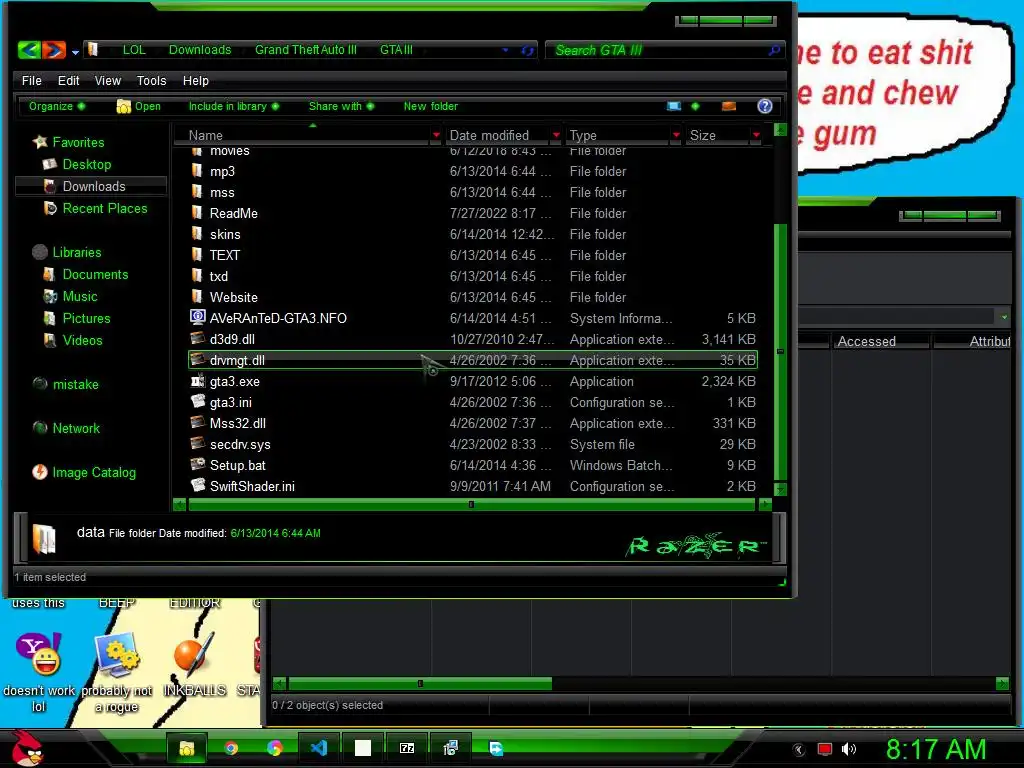This screenshot has height=768, width=1024.
Task: Click the folder icon in the address bar
Action: point(93,50)
